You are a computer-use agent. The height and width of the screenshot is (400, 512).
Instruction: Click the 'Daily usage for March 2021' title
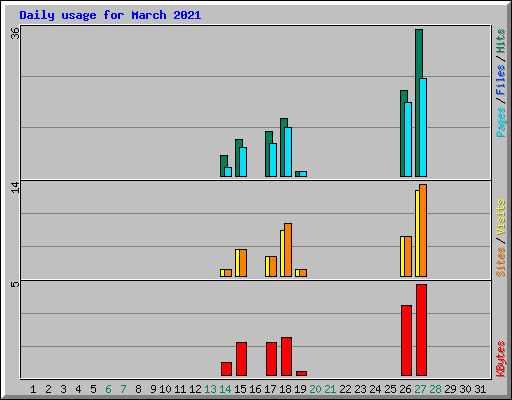(x=110, y=15)
